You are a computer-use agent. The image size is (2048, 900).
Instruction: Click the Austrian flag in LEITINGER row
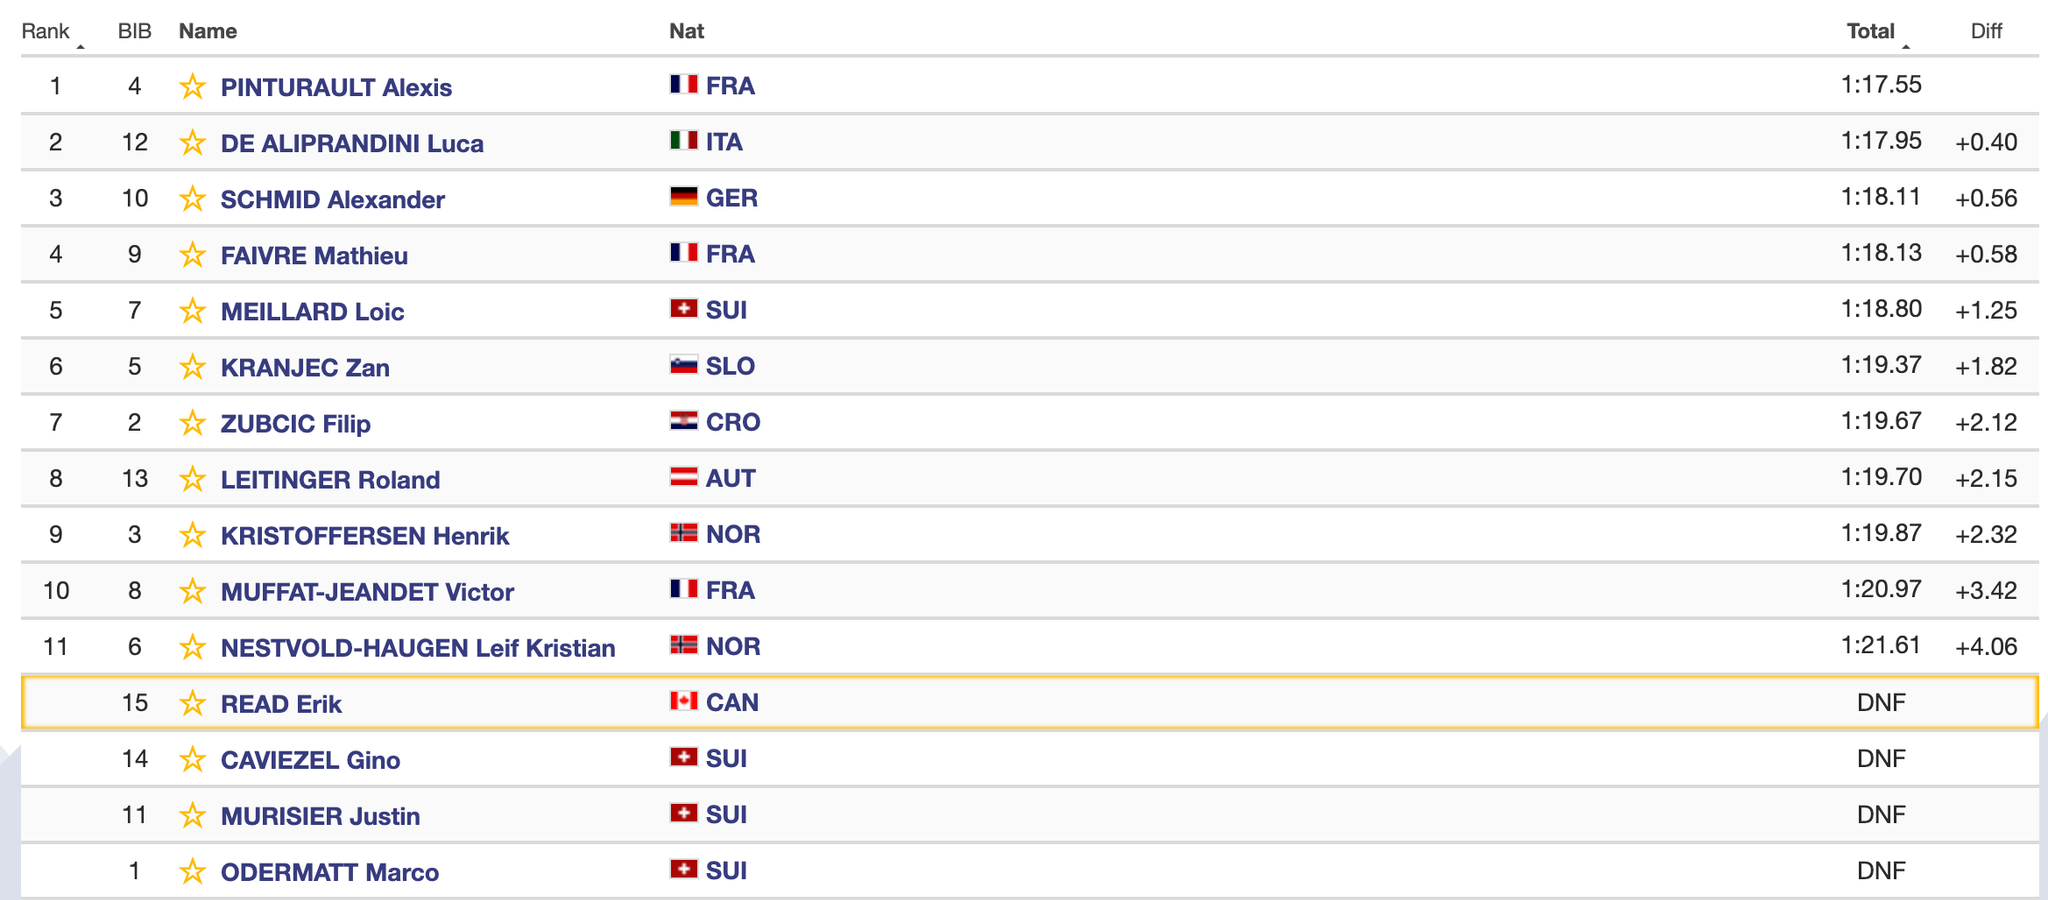click(x=684, y=477)
